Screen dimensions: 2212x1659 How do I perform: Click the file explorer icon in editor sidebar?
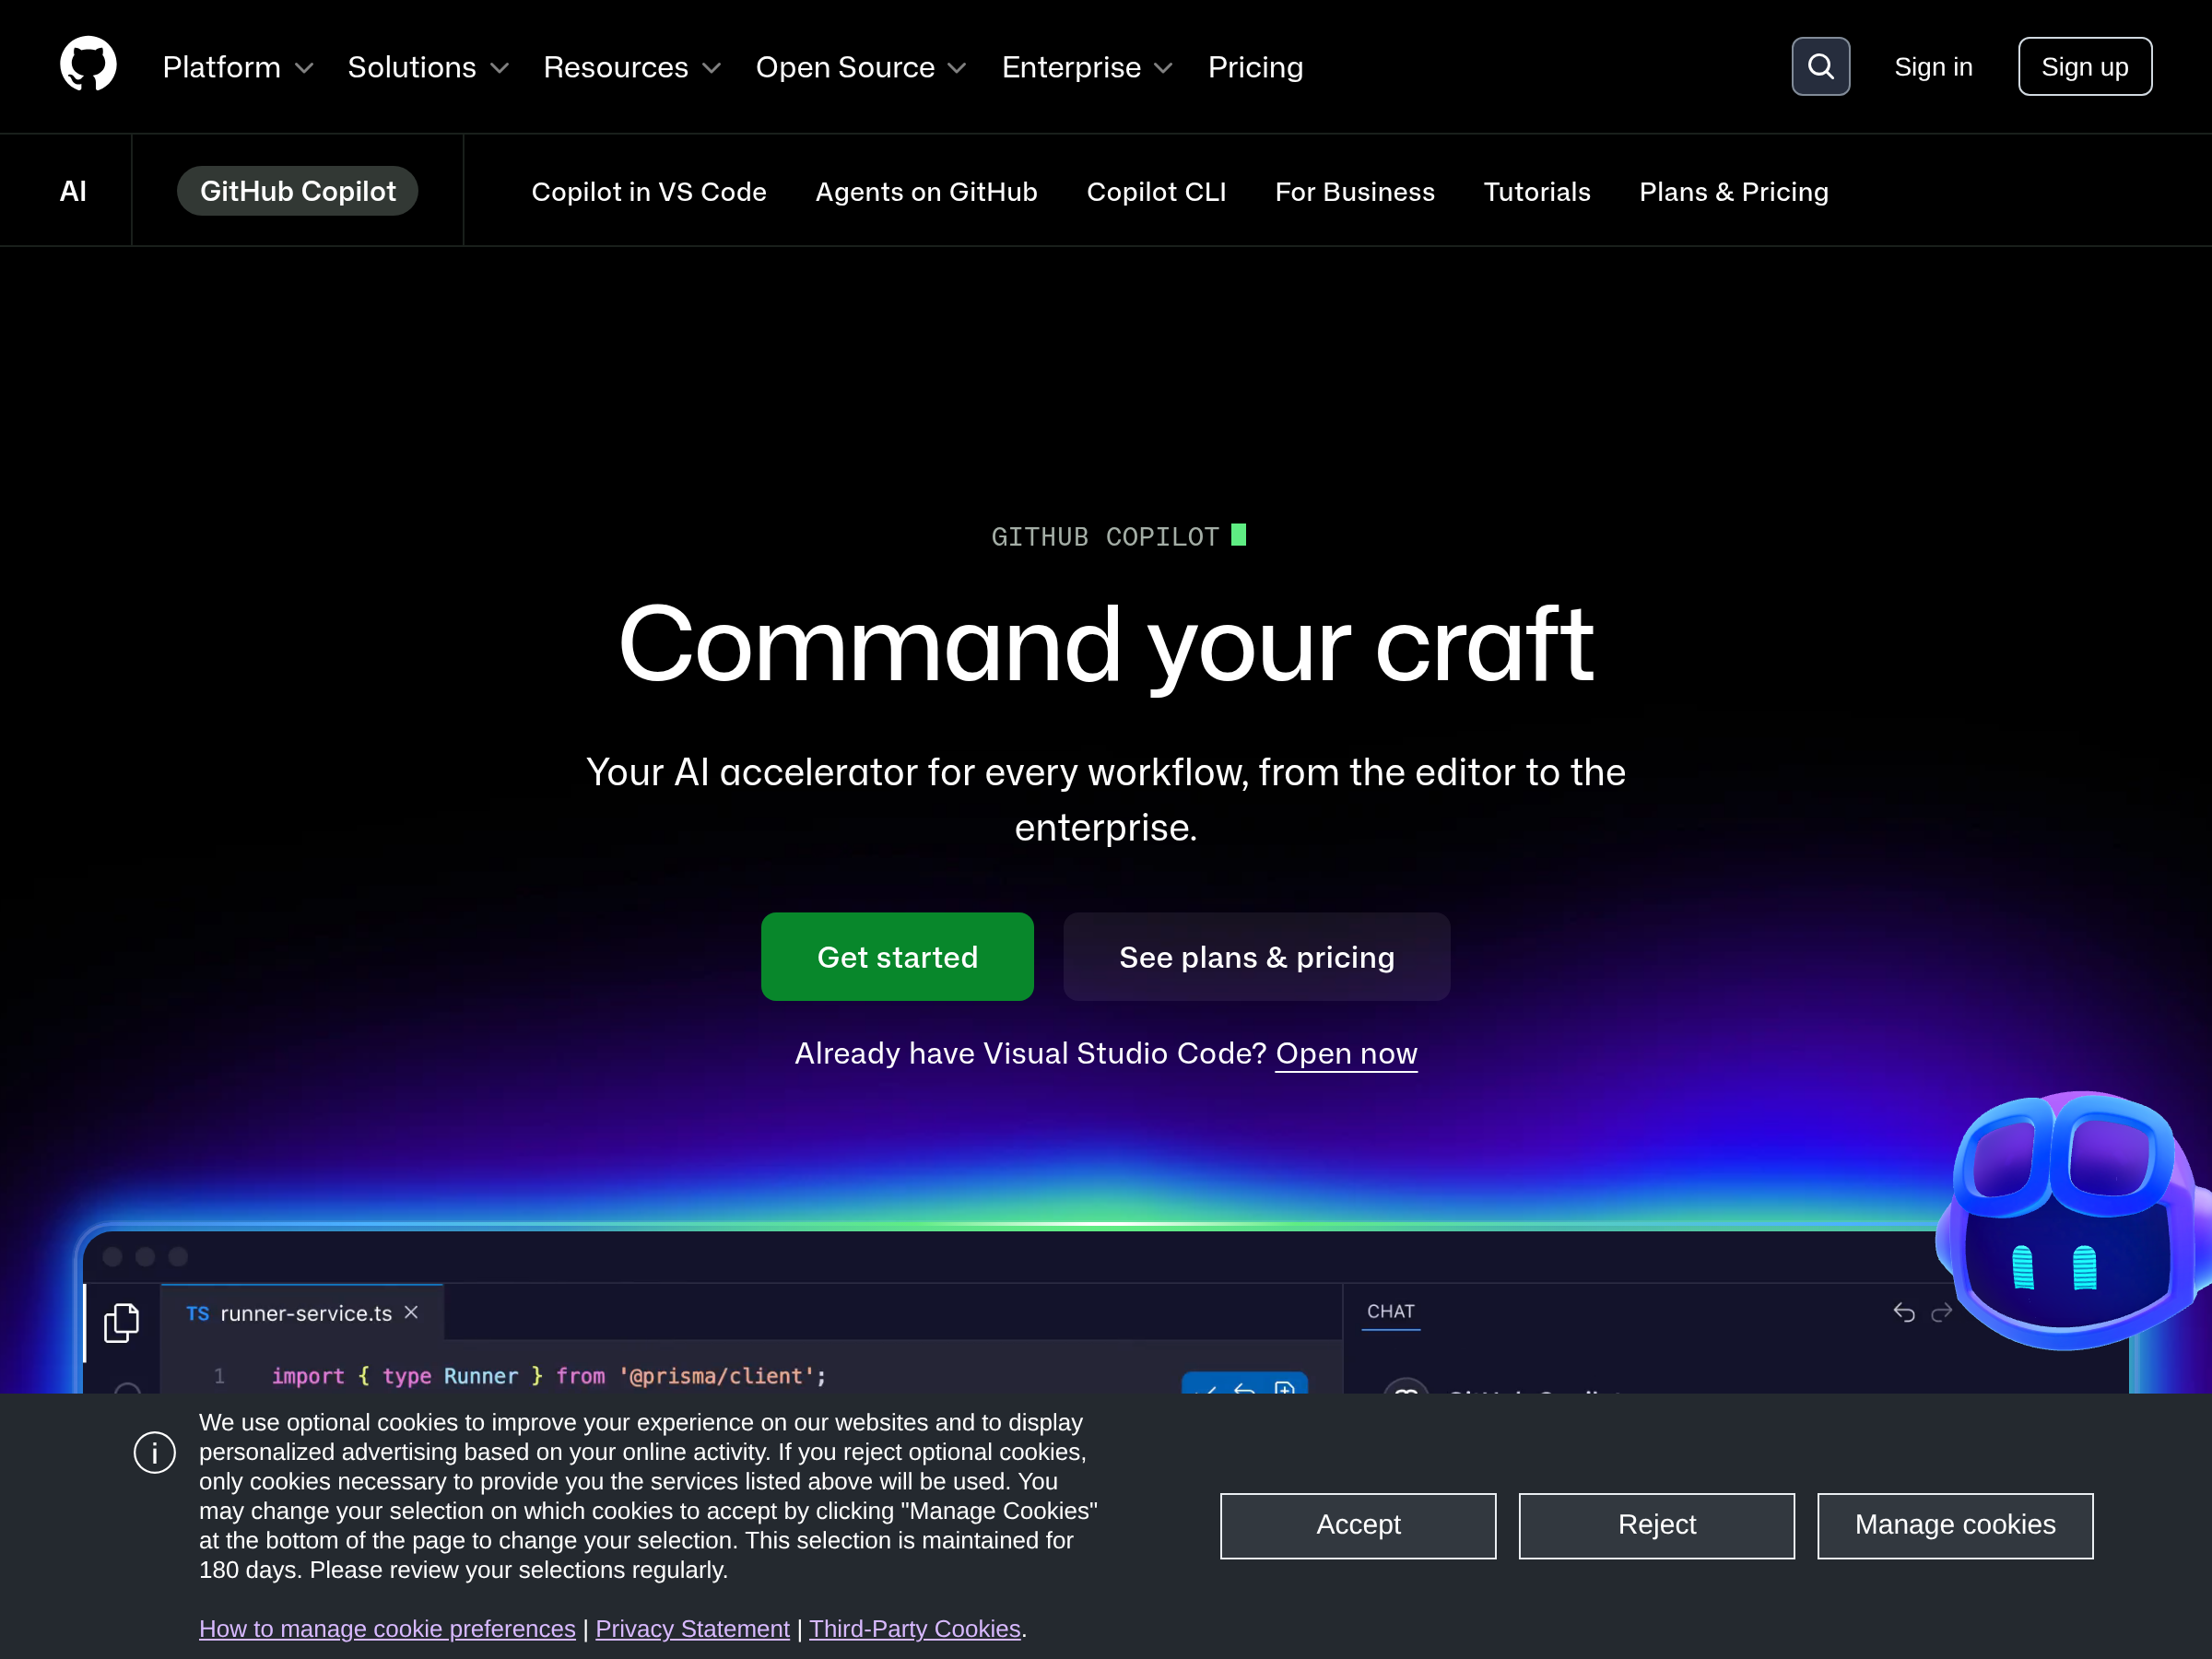121,1323
